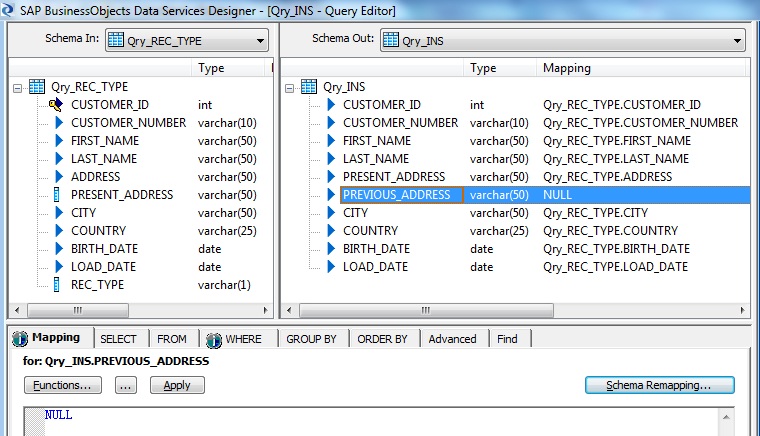Viewport: 760px width, 436px height.
Task: Click the arrow icon beside input LOAD_DATE
Action: [59, 266]
